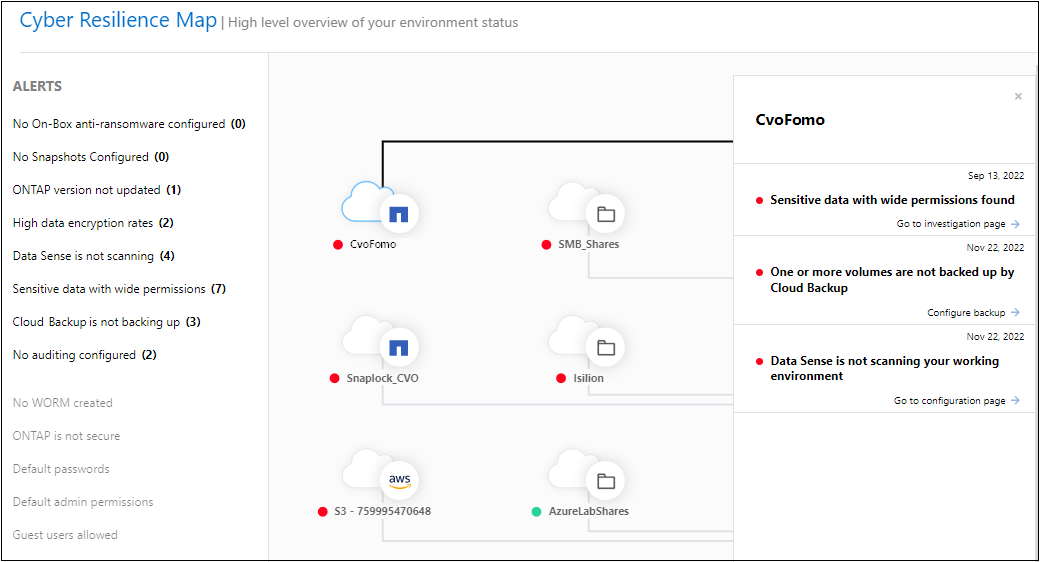
Task: Select No Snapshots Configured alert
Action: pos(91,157)
